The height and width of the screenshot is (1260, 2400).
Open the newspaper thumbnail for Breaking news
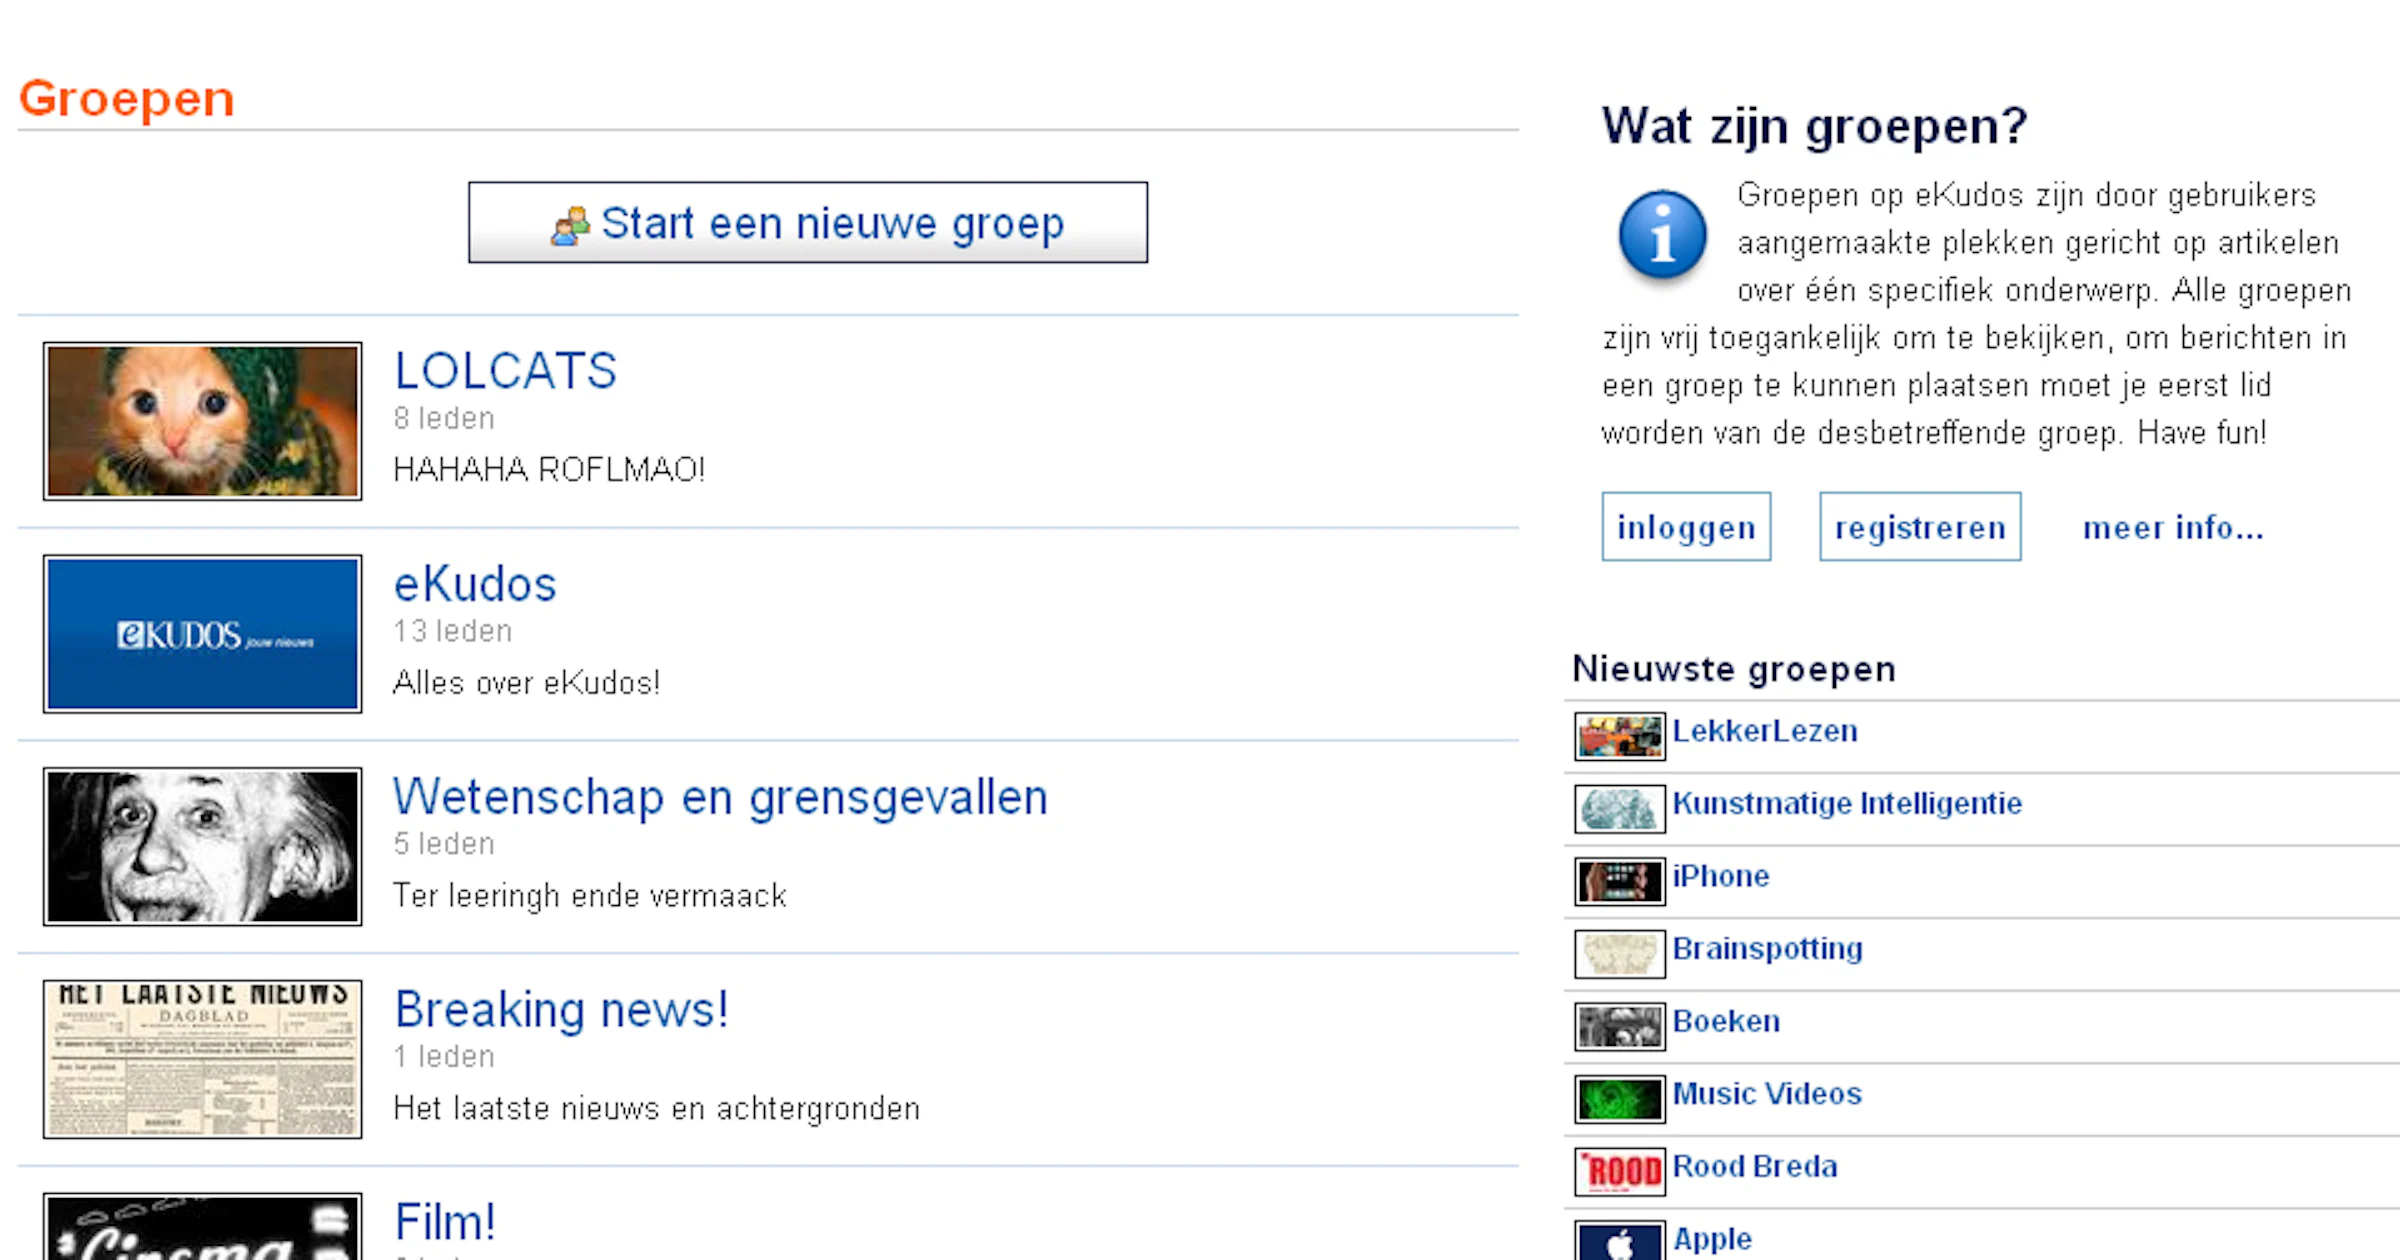(x=202, y=1059)
